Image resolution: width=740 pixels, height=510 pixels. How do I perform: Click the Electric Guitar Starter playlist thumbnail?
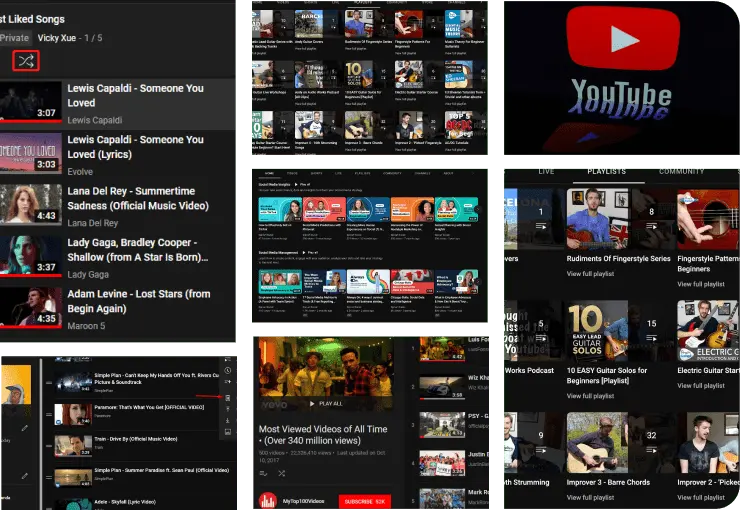tap(708, 331)
